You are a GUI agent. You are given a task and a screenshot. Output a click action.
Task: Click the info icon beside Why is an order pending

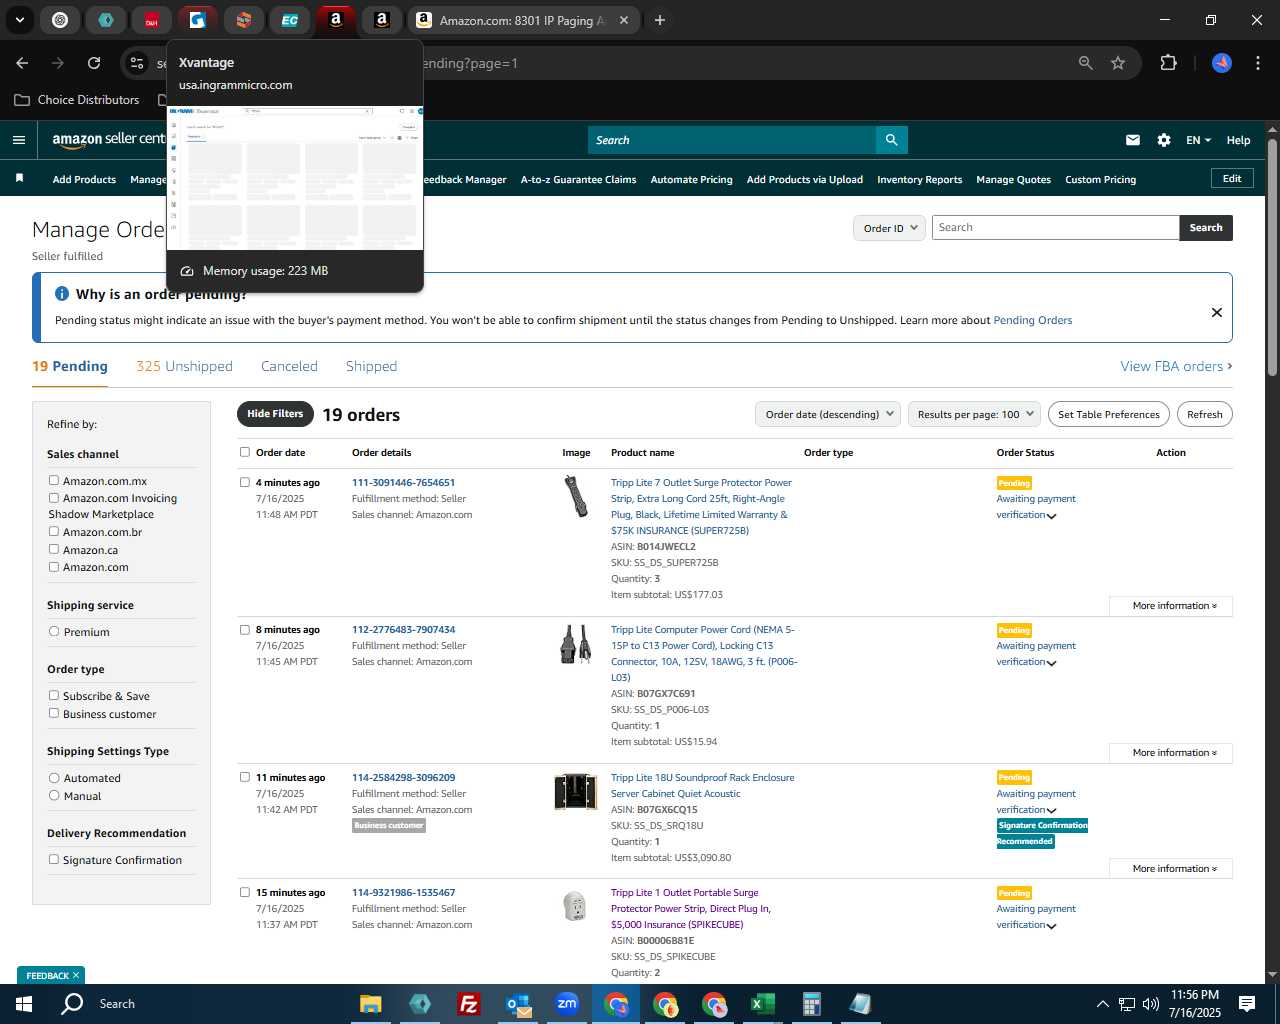click(x=62, y=294)
